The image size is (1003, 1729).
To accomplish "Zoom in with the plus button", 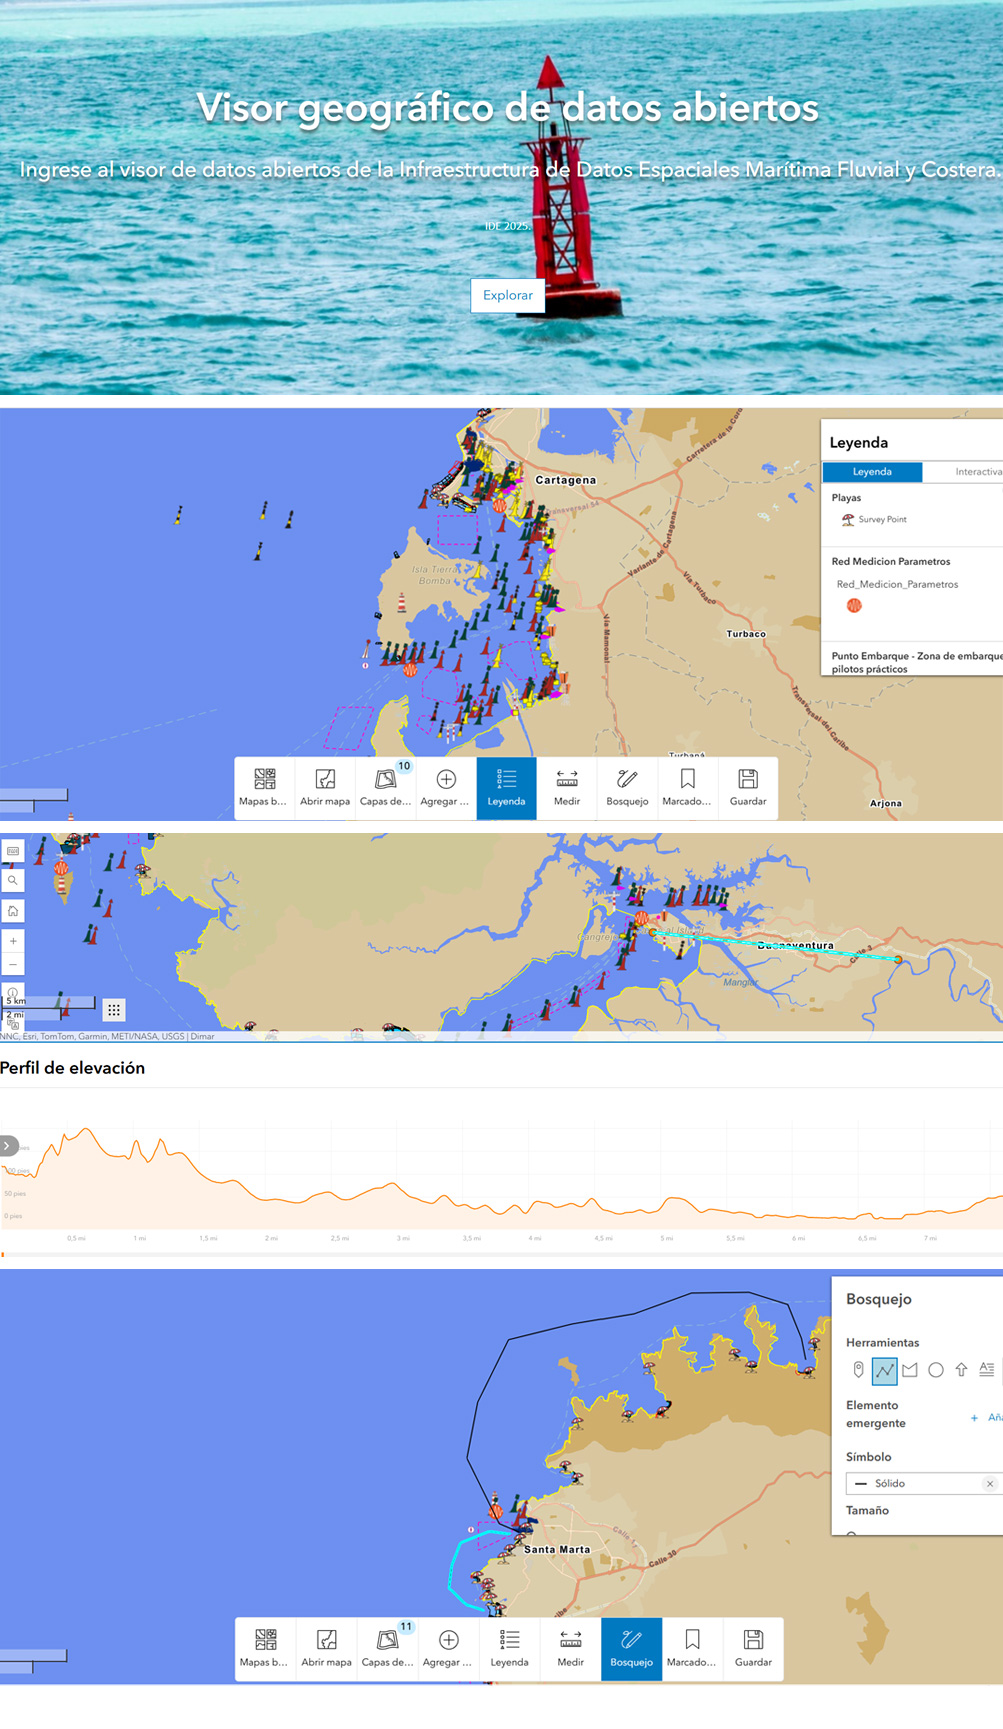I will point(13,941).
